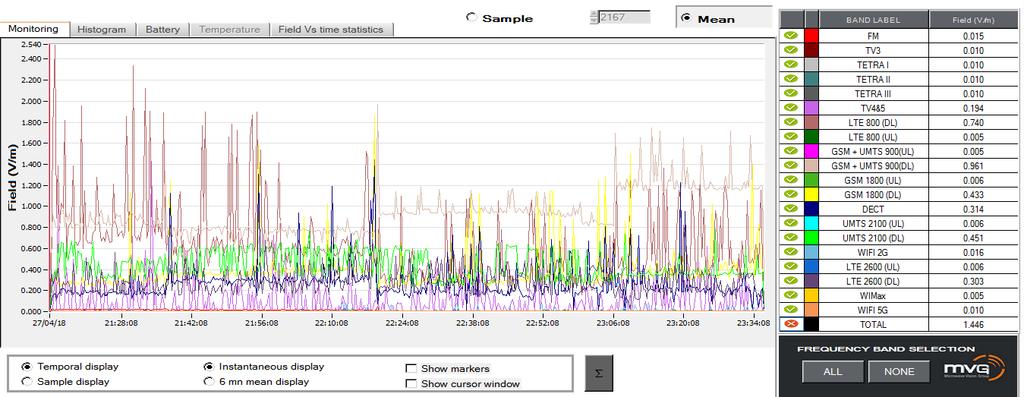Toggle the check icon for GSM 1800 (DL)
The width and height of the screenshot is (1024, 397).
[x=791, y=195]
